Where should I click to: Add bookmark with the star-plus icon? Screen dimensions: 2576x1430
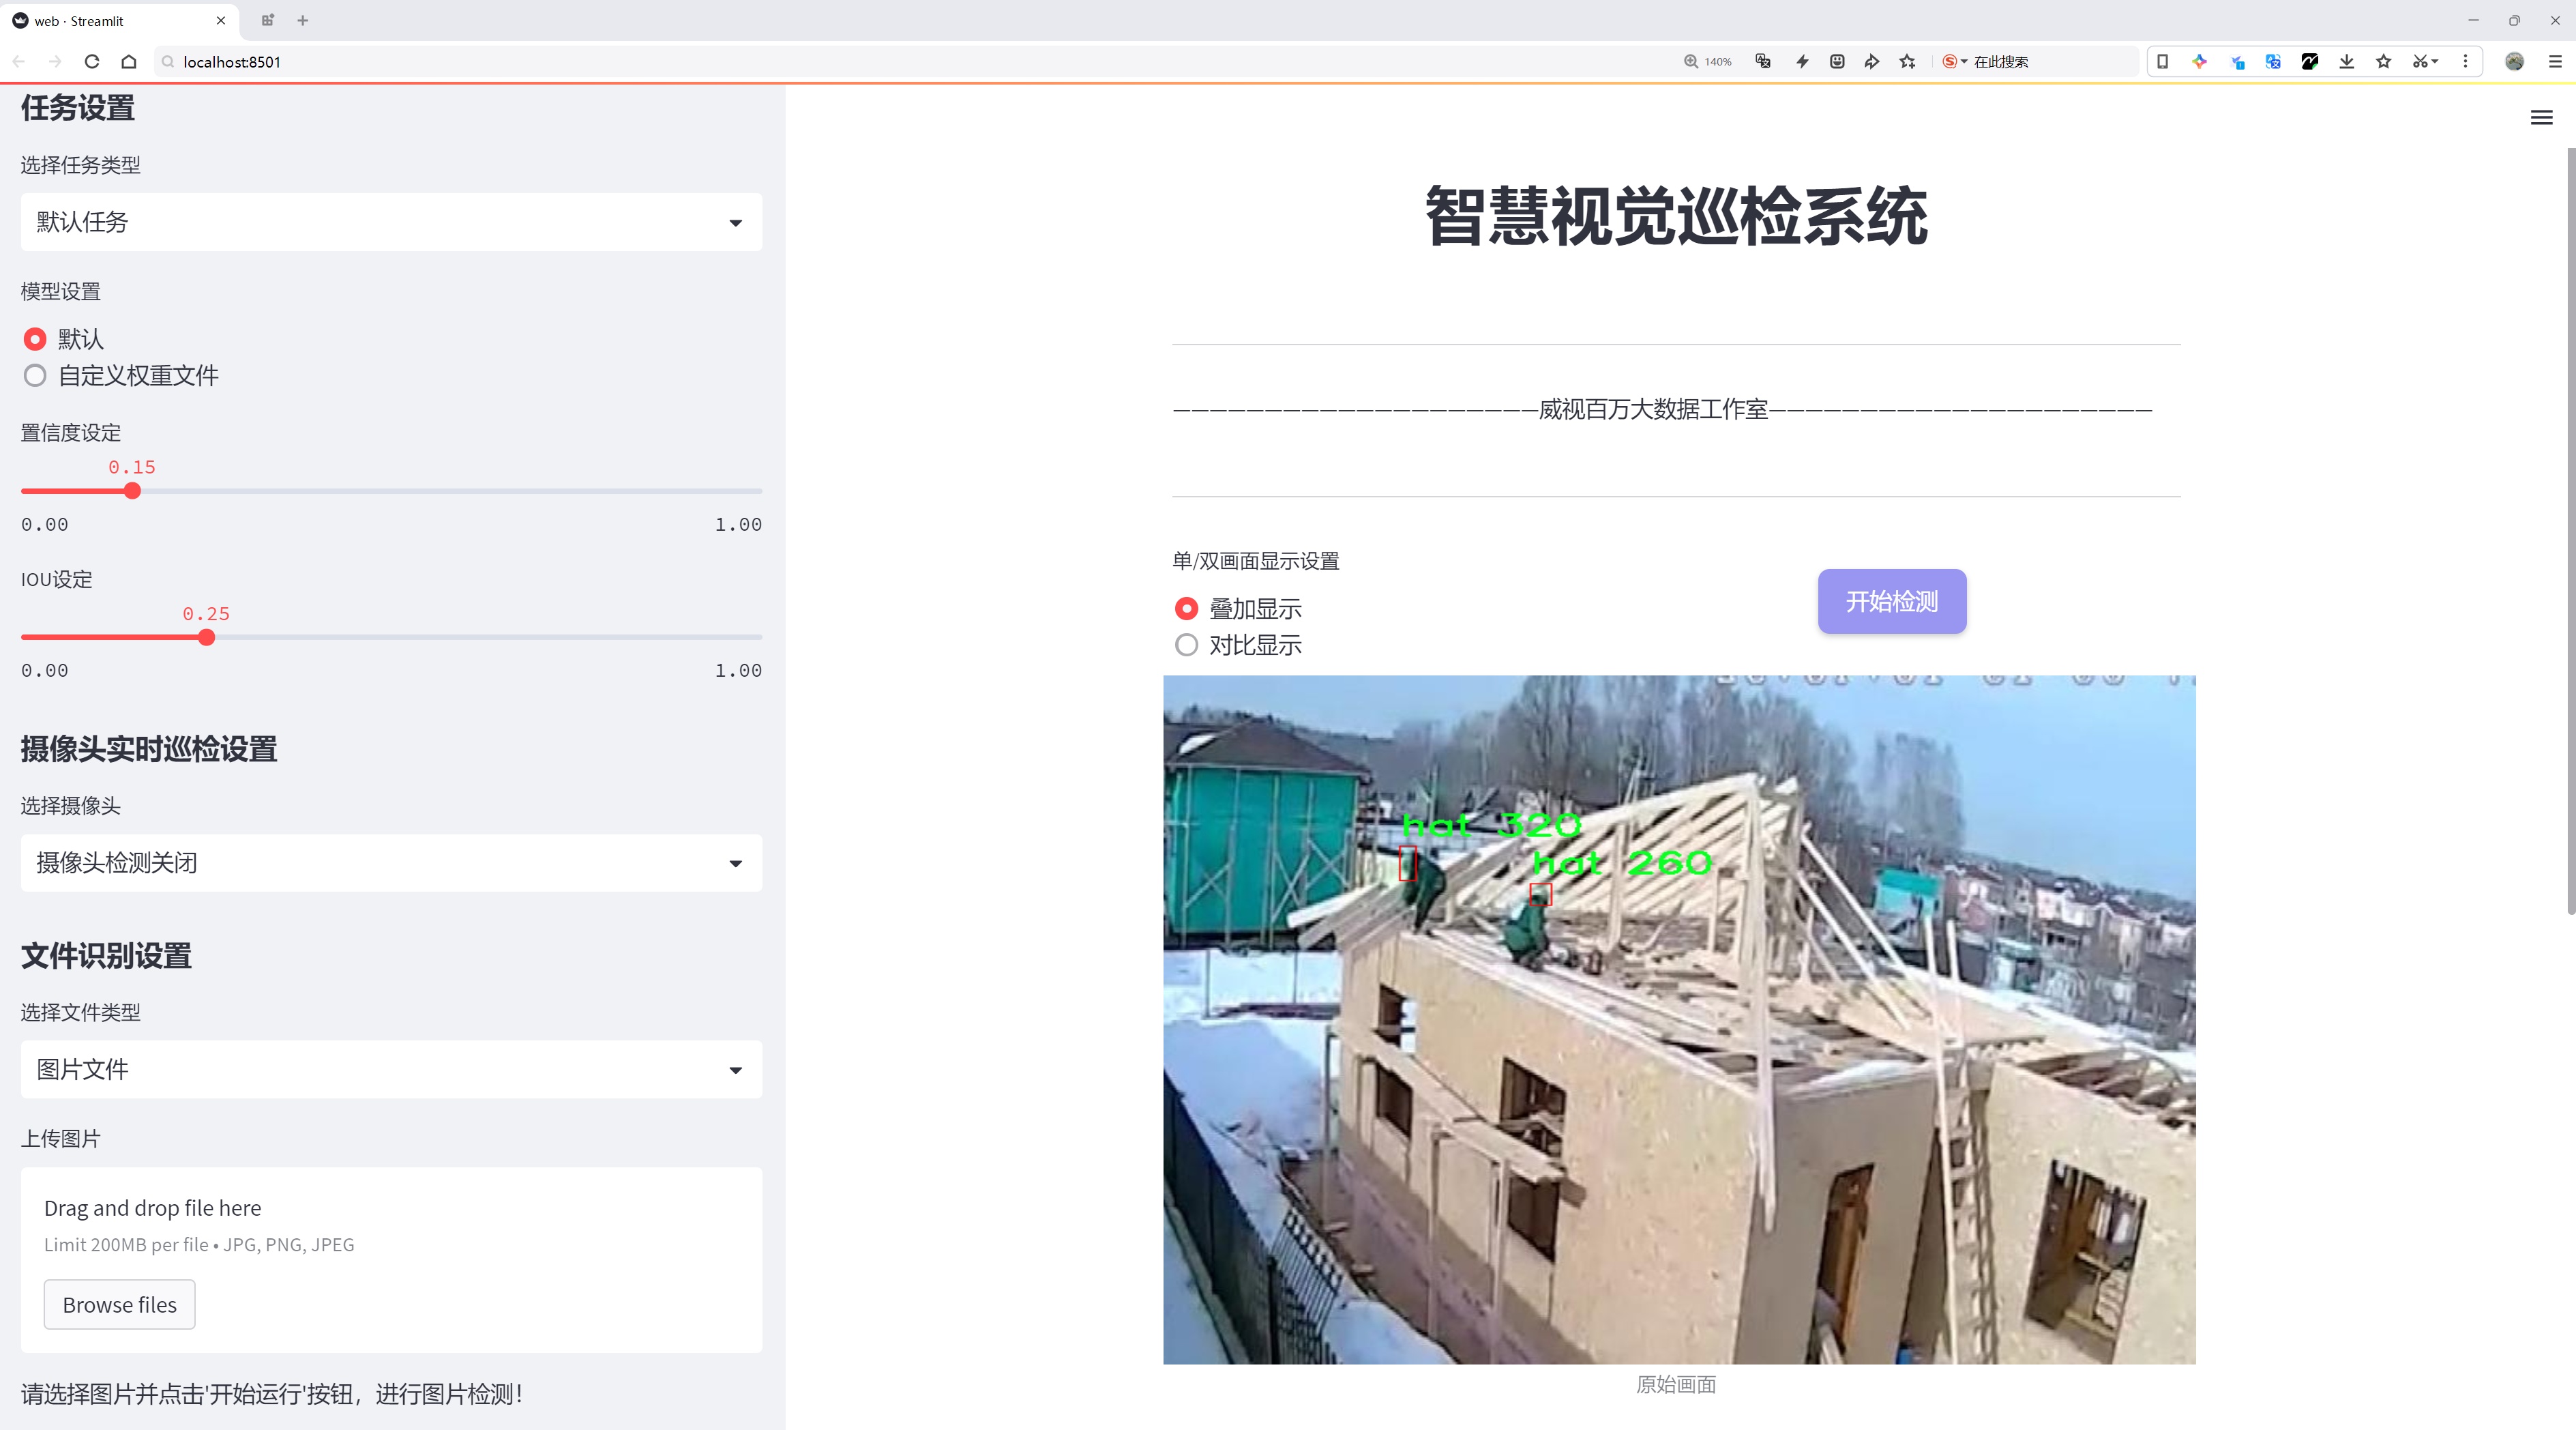[1908, 61]
